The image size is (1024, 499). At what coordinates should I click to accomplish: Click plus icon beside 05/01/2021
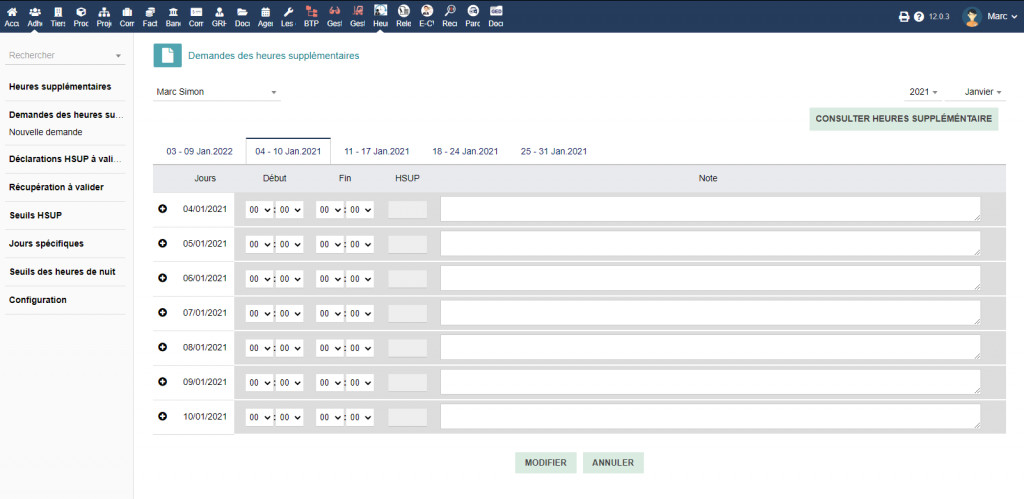point(163,244)
